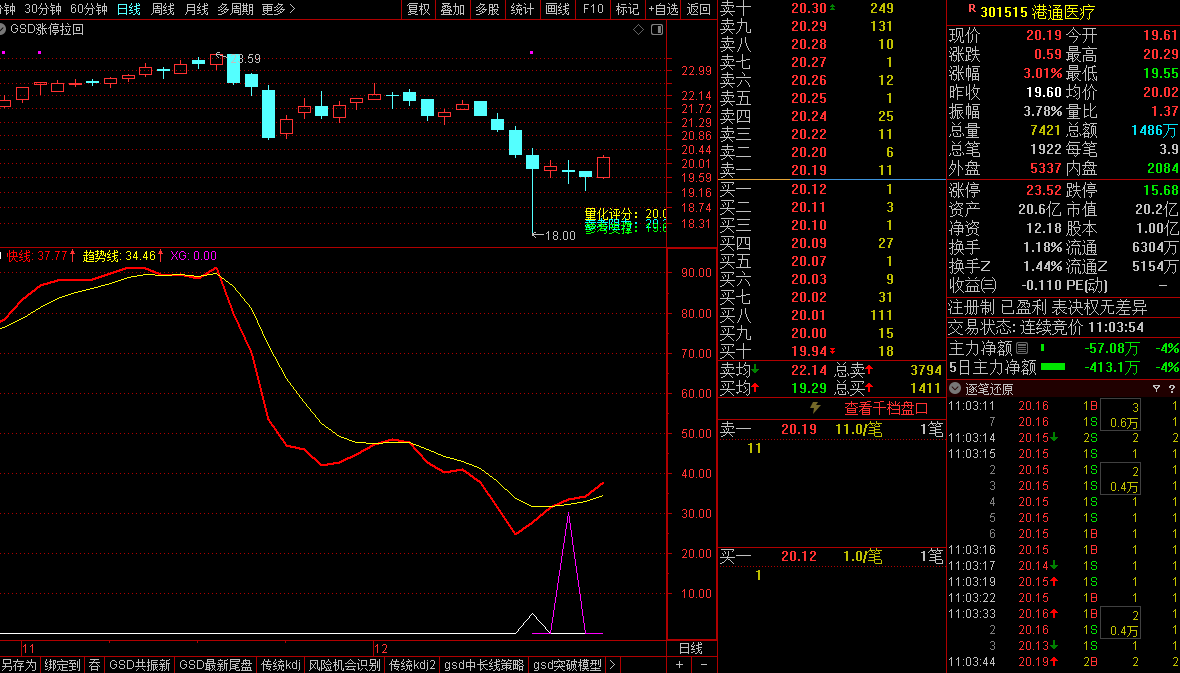Open the filter funnel icon in 逐笔还原
Viewport: 1180px width, 673px height.
coord(1156,389)
